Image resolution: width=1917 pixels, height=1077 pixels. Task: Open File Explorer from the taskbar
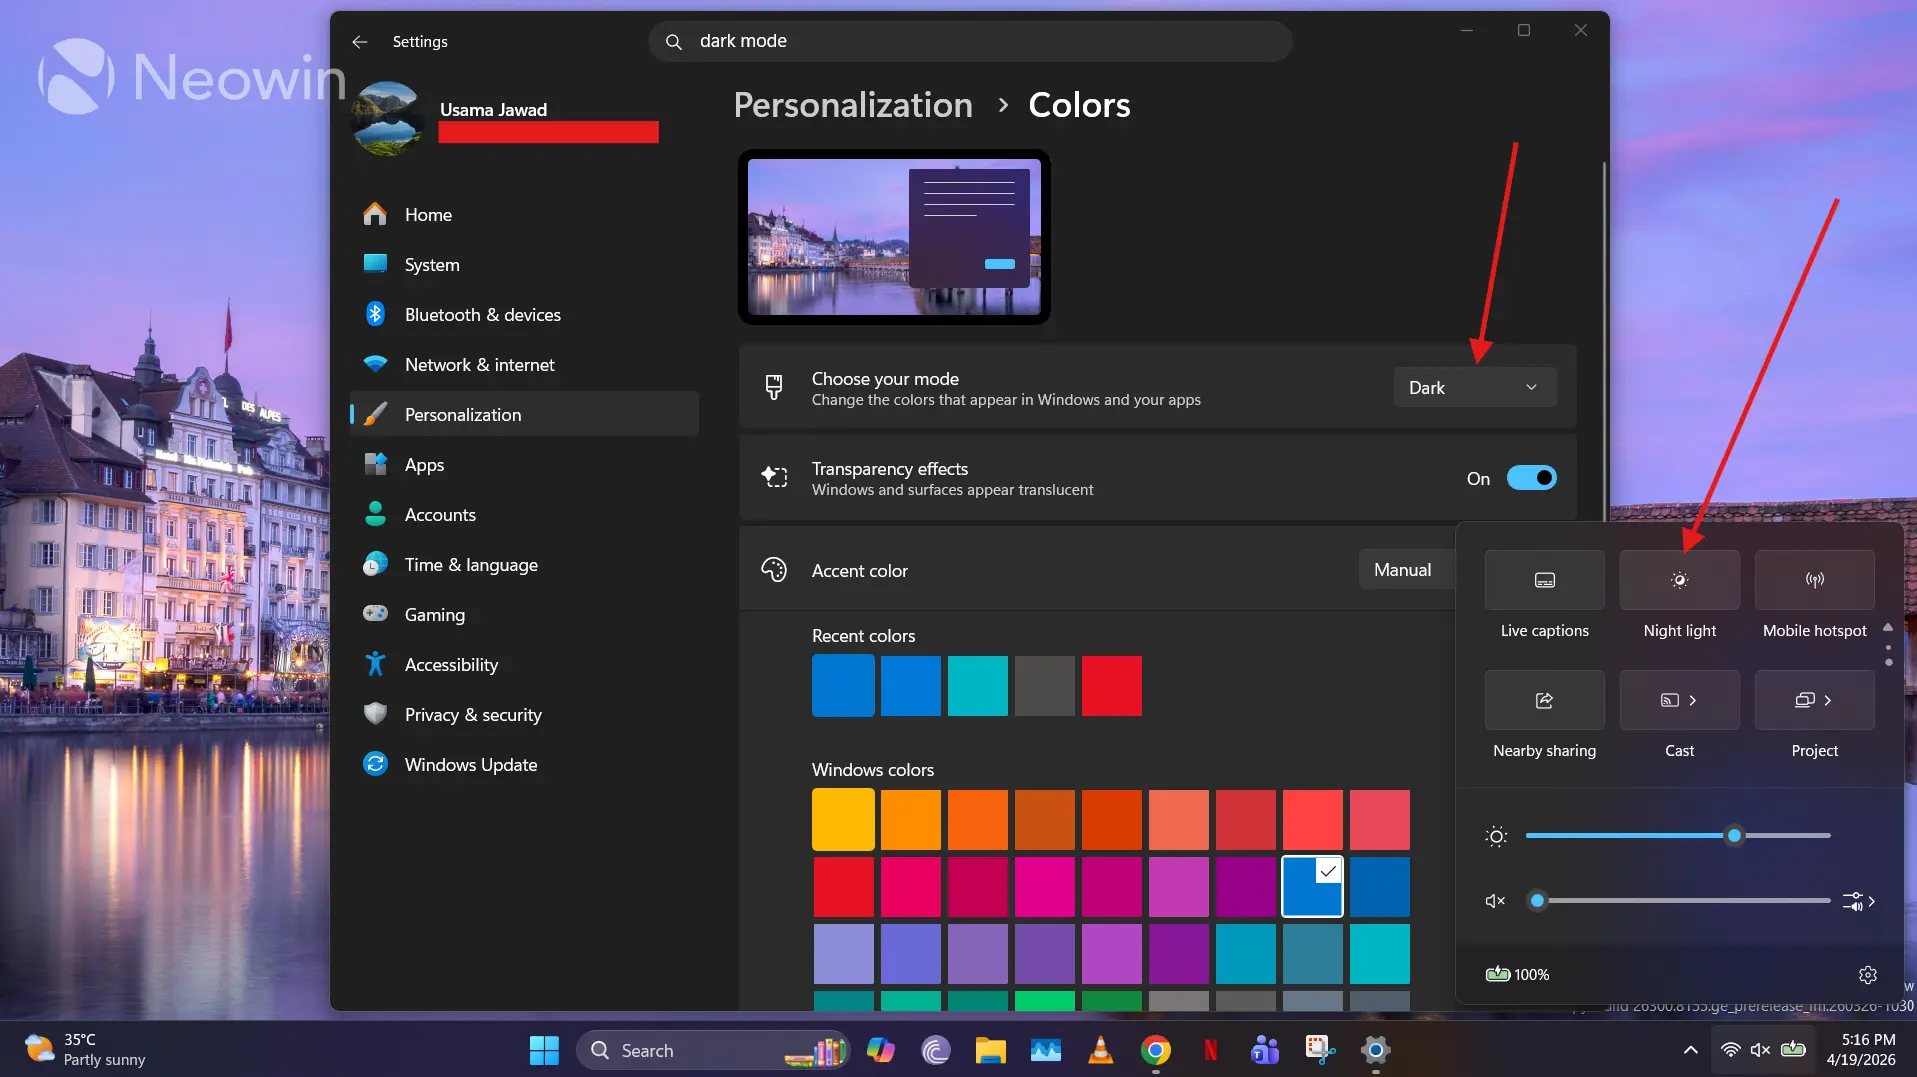(990, 1050)
